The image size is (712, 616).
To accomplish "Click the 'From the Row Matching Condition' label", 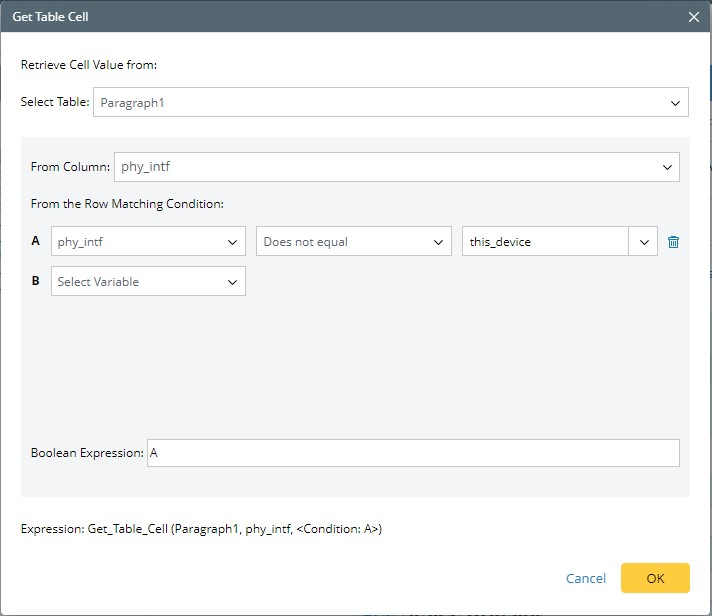I will click(x=127, y=204).
